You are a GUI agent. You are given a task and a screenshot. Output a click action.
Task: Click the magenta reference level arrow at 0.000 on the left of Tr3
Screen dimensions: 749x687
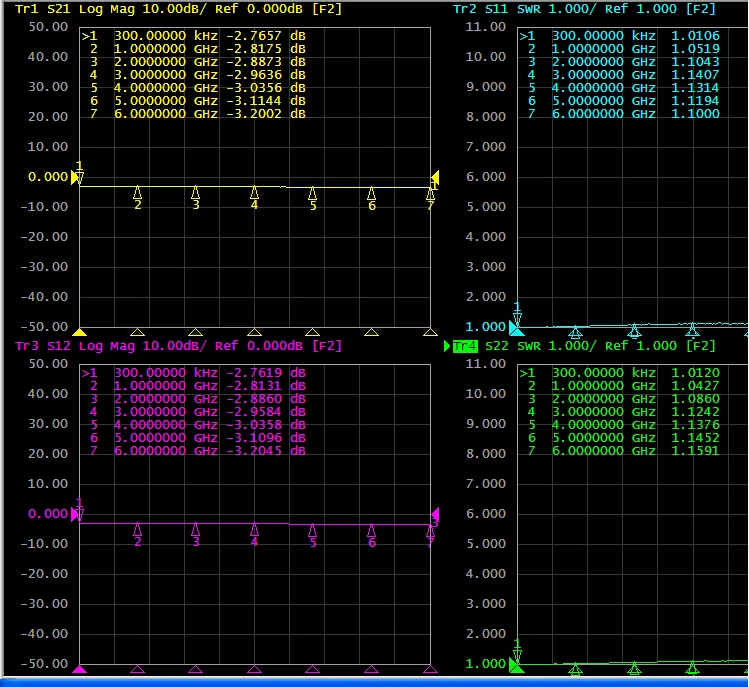click(x=75, y=514)
